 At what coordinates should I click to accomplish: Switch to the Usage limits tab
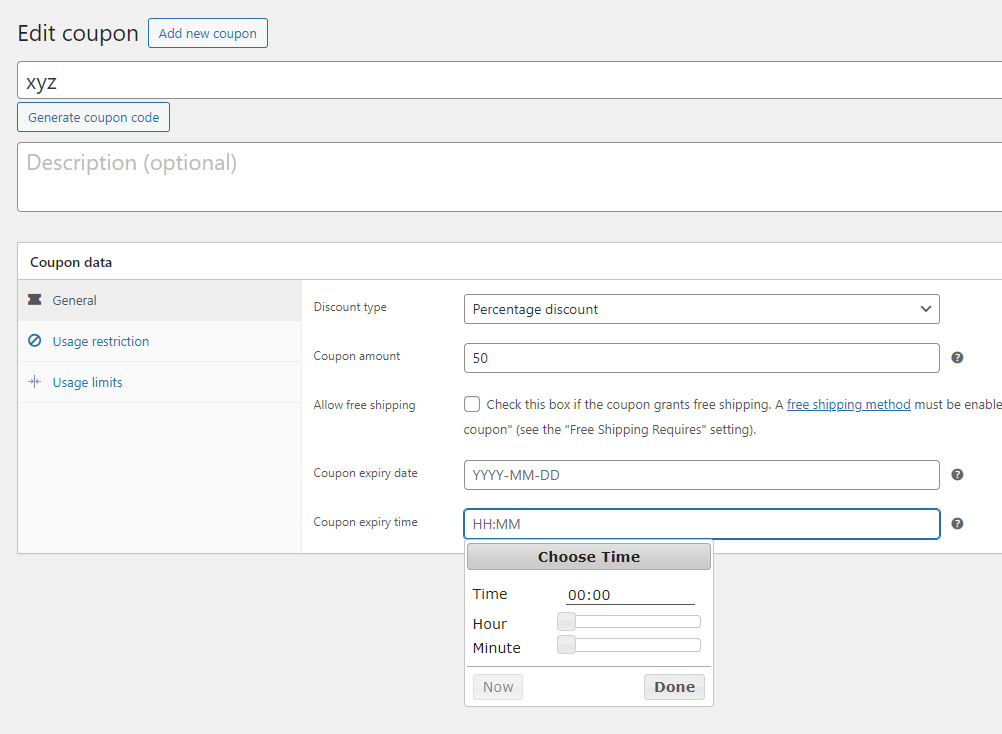tap(87, 382)
